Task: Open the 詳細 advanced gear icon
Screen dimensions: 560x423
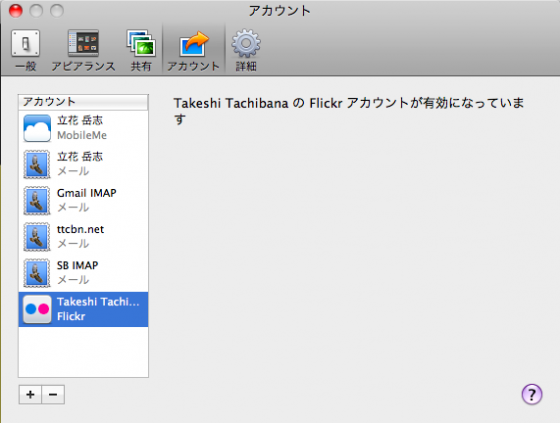Action: point(246,50)
